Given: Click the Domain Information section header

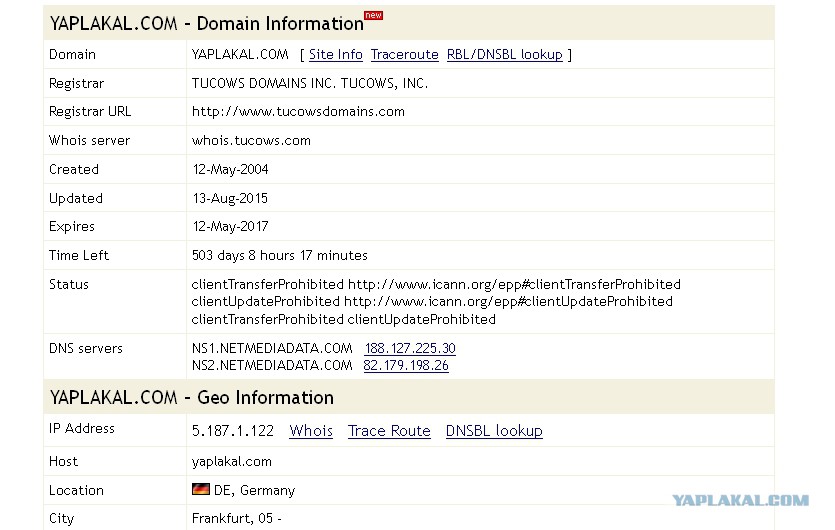Looking at the screenshot, I should click(409, 23).
